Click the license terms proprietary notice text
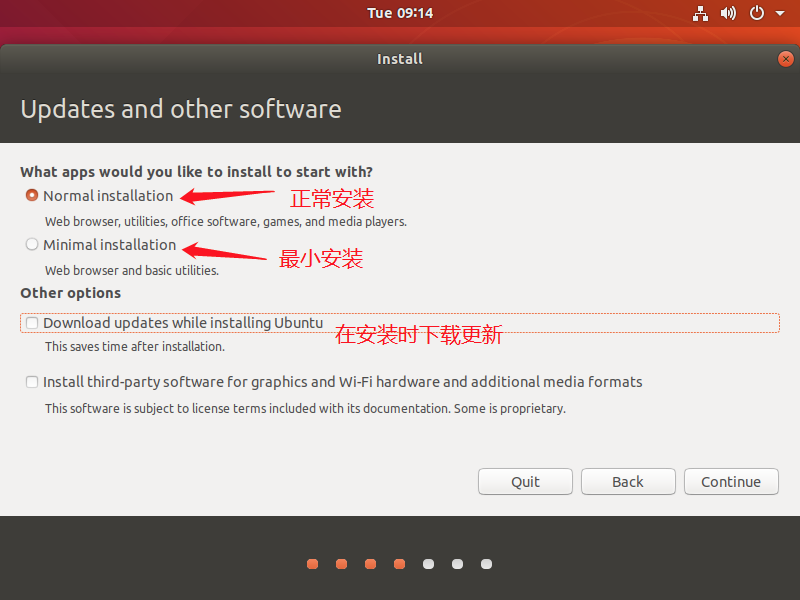Image resolution: width=800 pixels, height=600 pixels. (x=305, y=409)
